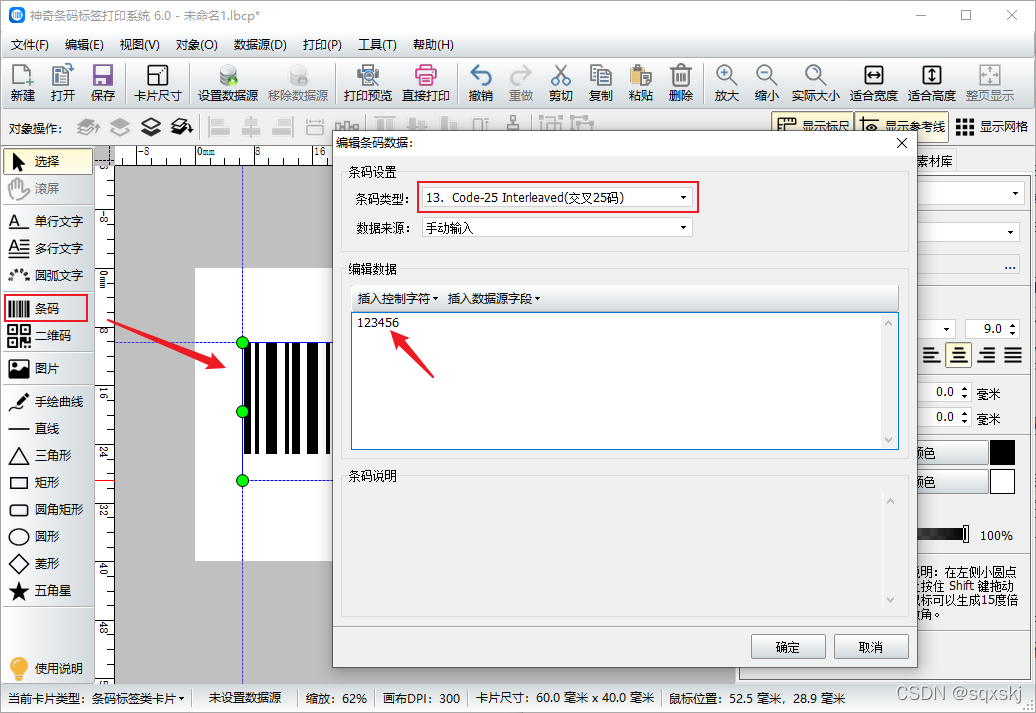1036x713 pixels.
Task: Select justify text alignment button
Action: point(1013,356)
